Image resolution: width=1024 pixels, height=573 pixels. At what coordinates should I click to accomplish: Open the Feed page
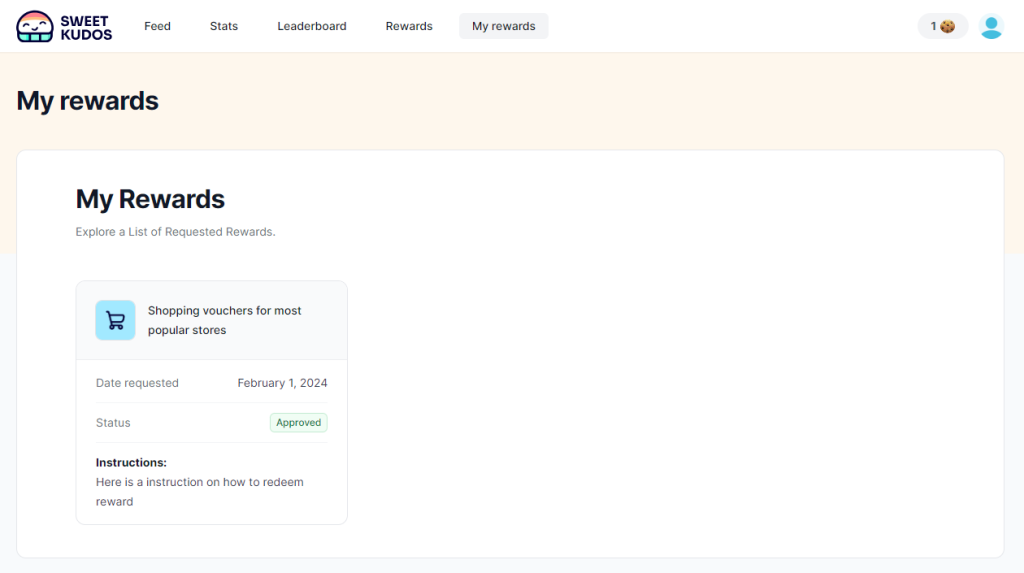coord(157,26)
